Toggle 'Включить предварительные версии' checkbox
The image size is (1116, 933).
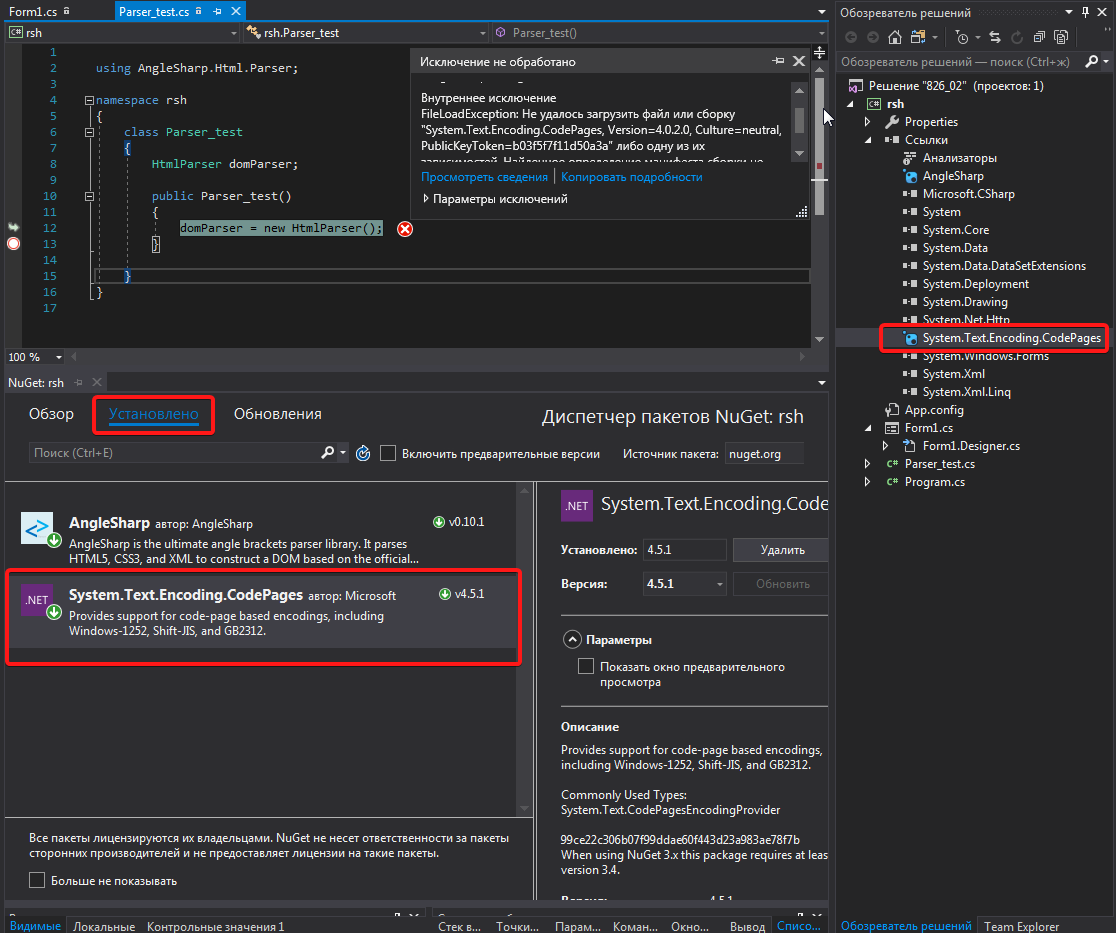tap(388, 453)
